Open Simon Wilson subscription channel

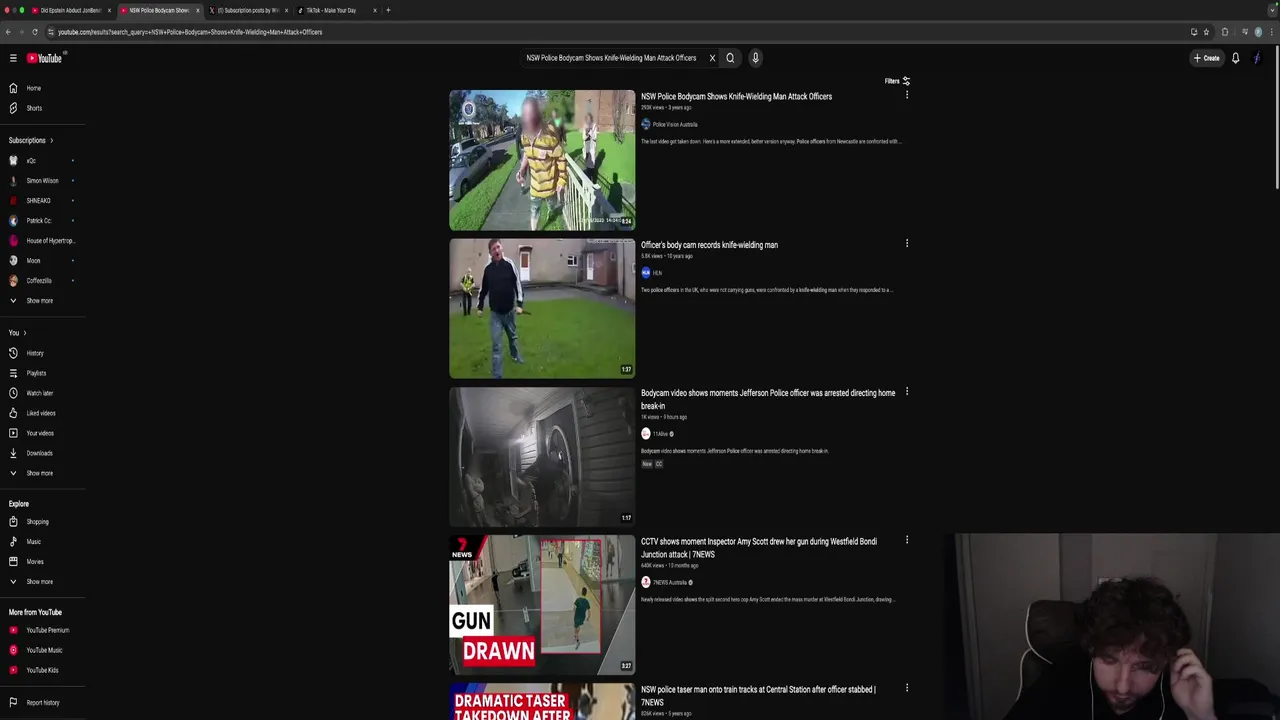[40, 181]
